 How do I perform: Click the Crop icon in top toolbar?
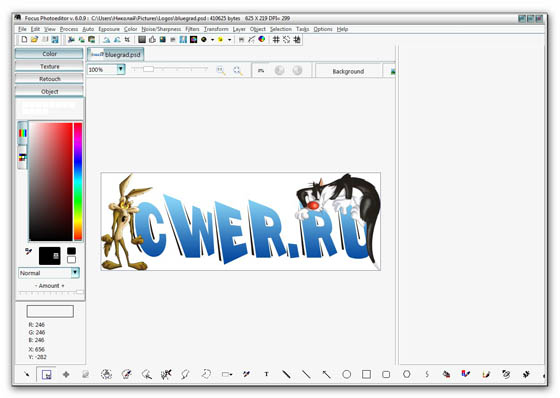pyautogui.click(x=127, y=39)
